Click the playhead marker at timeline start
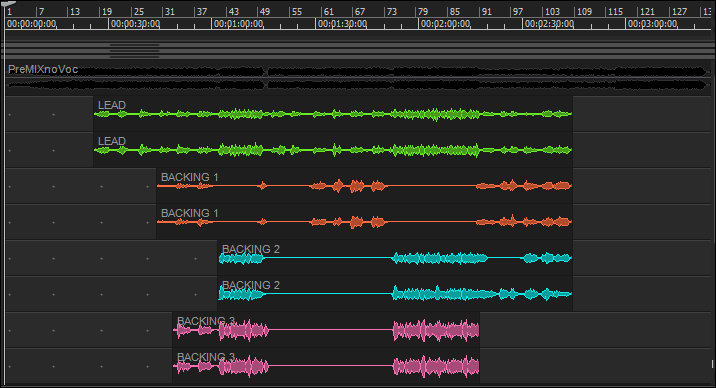 [x=9, y=4]
